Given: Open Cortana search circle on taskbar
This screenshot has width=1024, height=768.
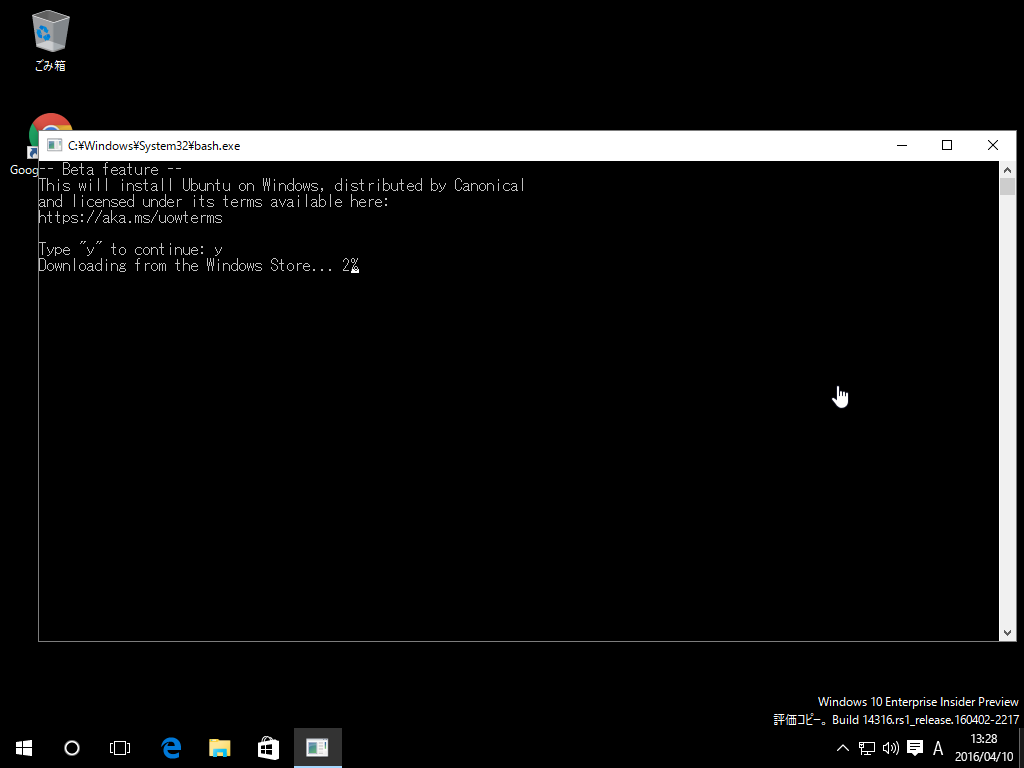Looking at the screenshot, I should click(72, 748).
